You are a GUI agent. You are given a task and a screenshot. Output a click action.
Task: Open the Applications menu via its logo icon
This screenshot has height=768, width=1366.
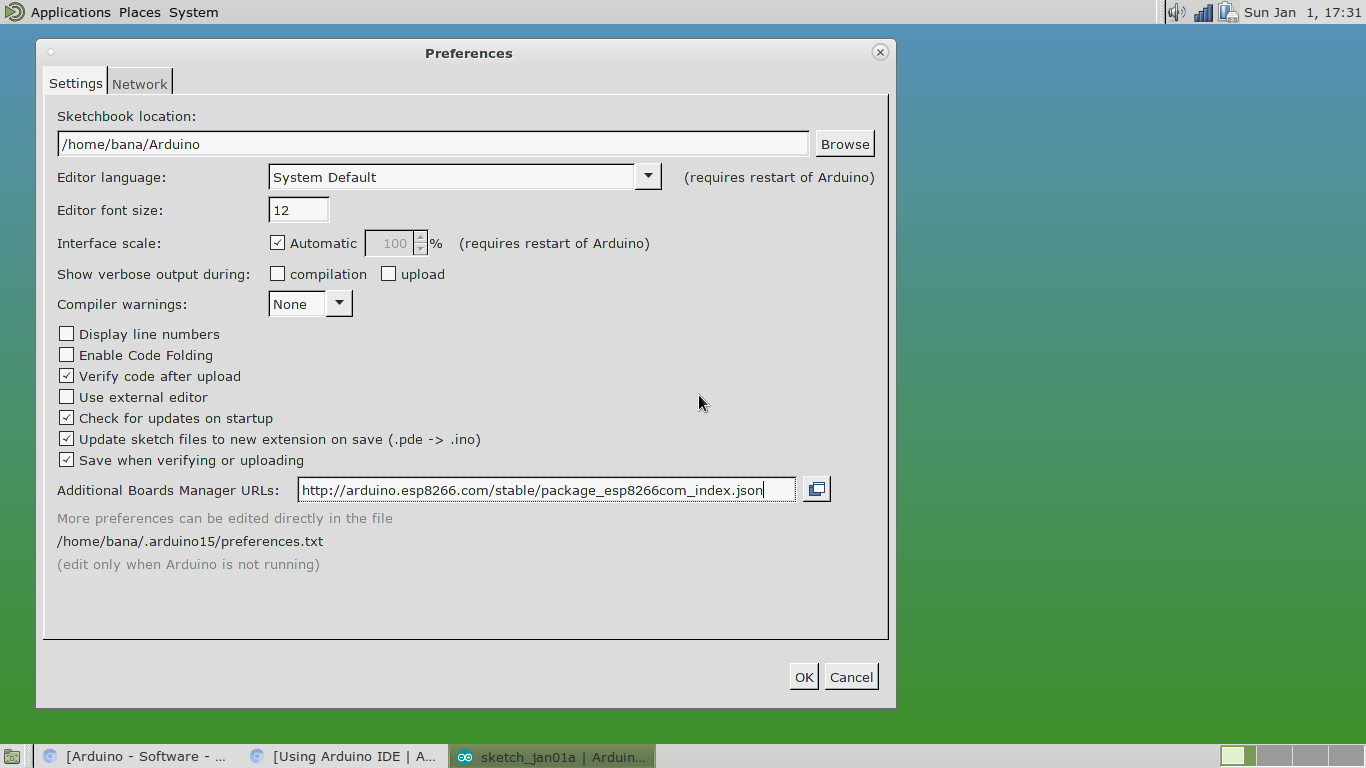tap(14, 12)
